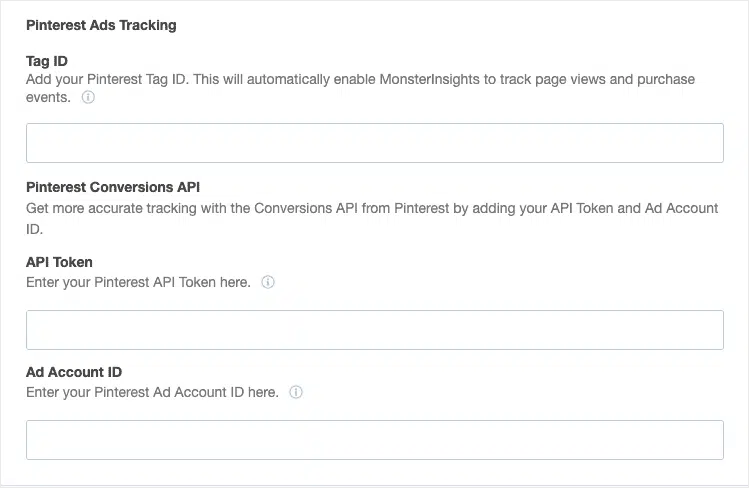Click "API Token and Ad Account" in description
This screenshot has height=488, width=749.
point(634,208)
